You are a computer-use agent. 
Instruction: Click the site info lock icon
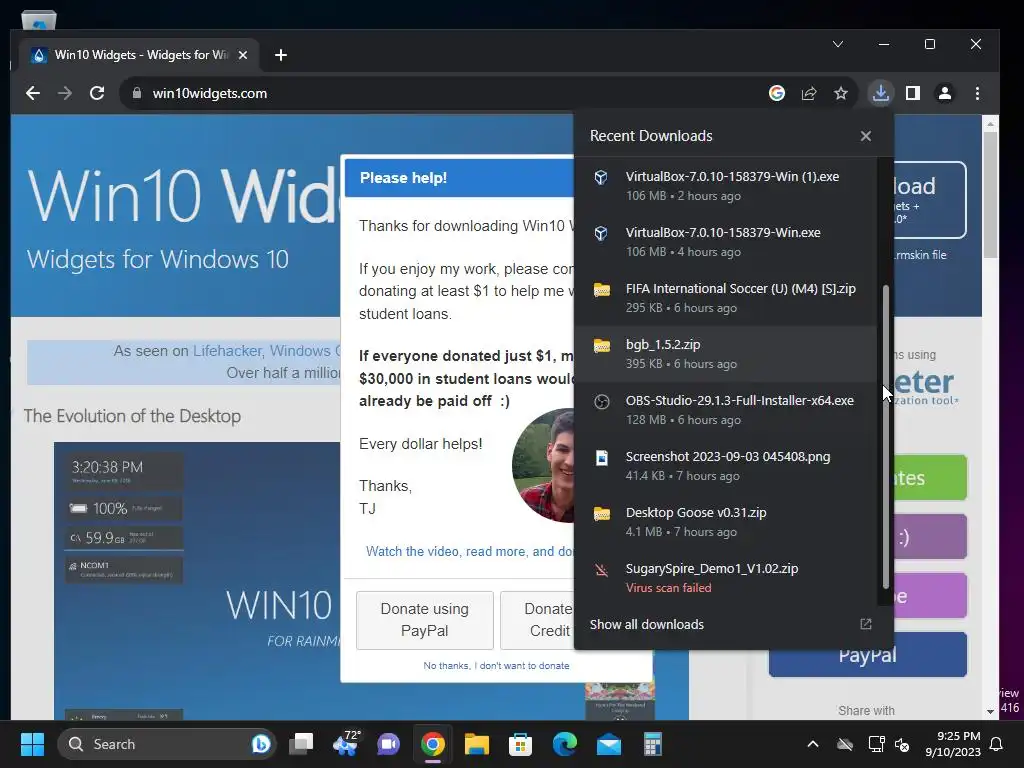(x=136, y=93)
